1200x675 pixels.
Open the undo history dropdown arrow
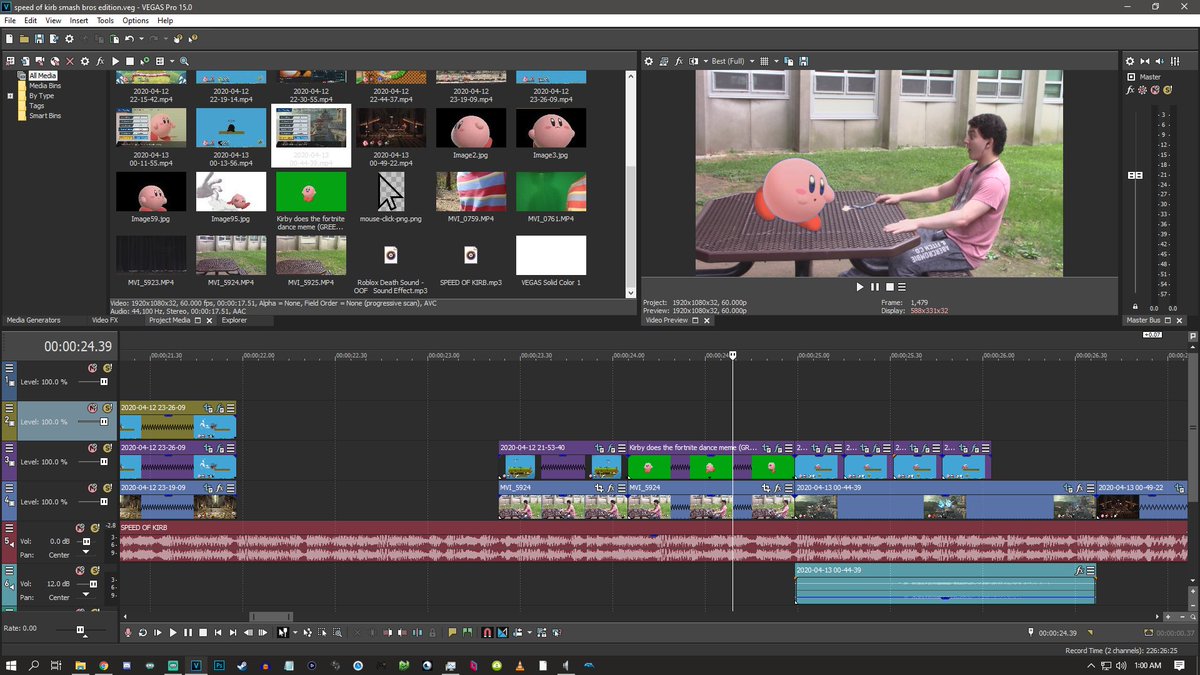[x=141, y=39]
